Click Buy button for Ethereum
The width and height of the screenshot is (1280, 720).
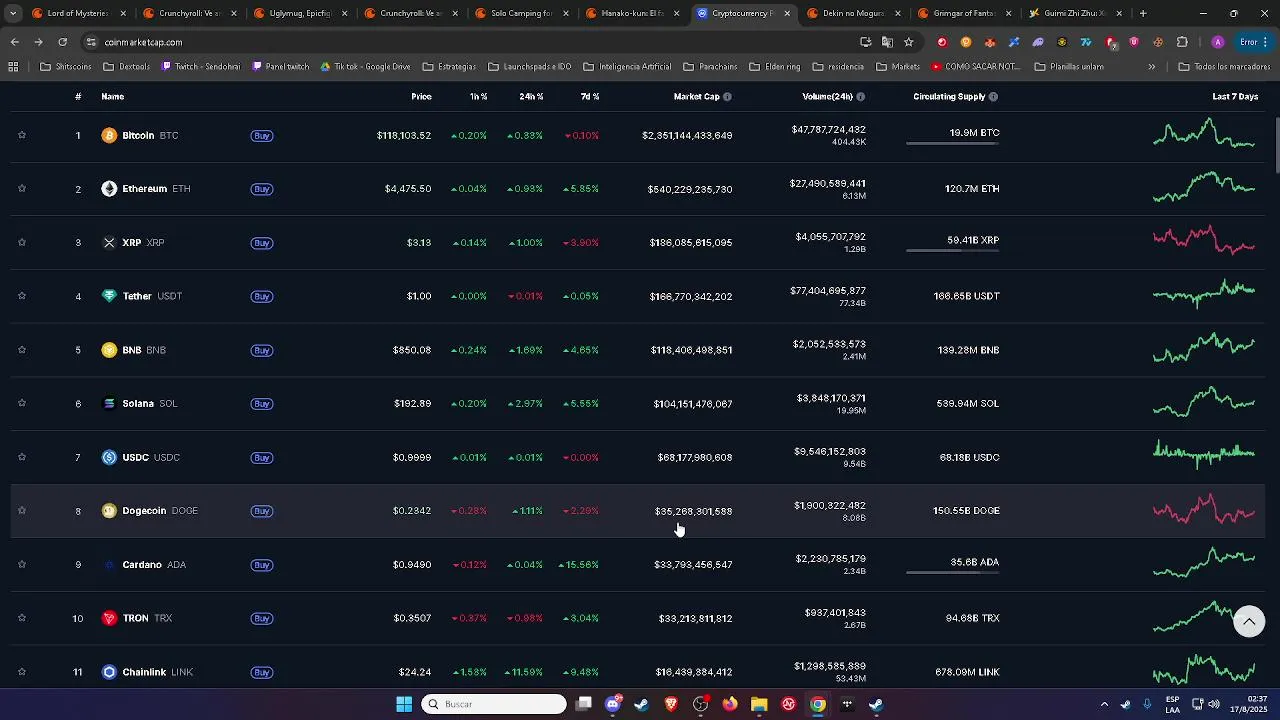click(262, 189)
